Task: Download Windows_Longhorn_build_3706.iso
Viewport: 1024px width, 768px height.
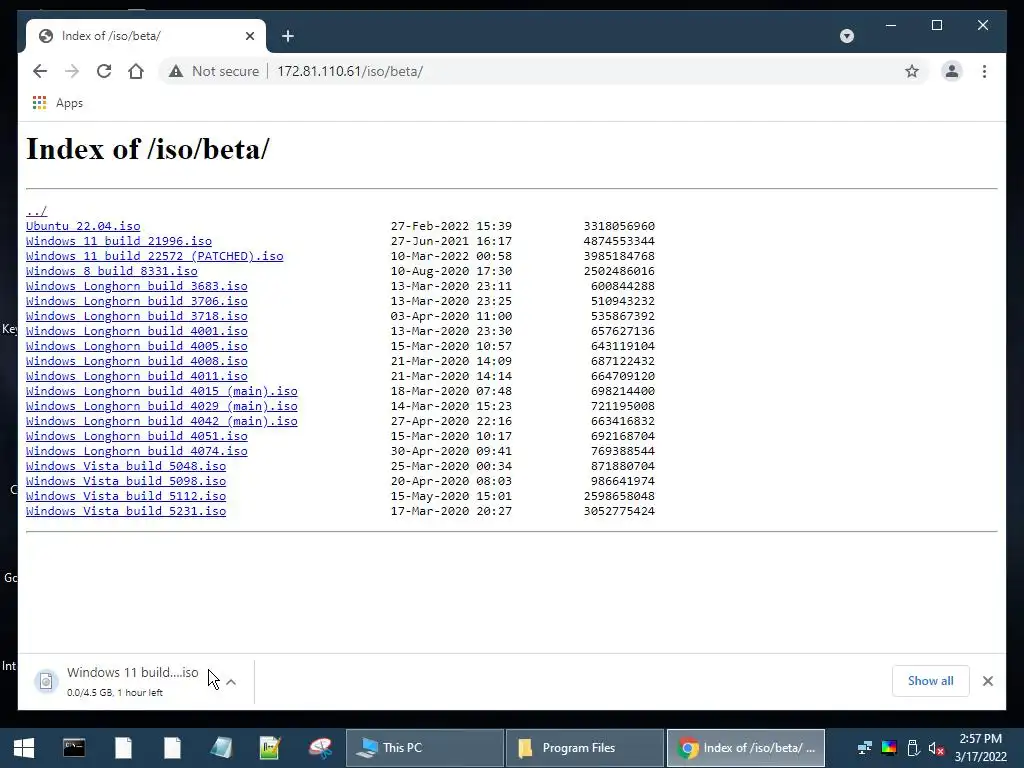Action: (x=136, y=301)
